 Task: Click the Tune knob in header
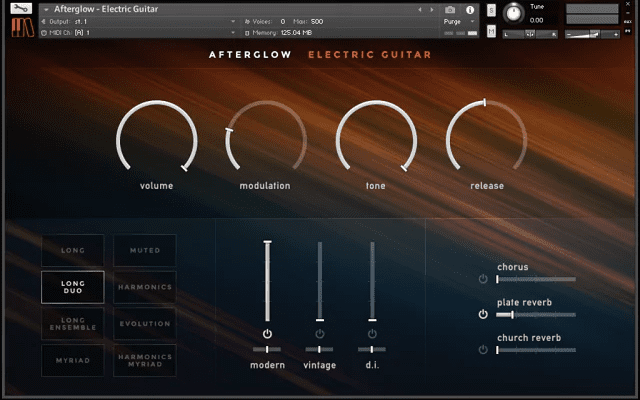(513, 13)
